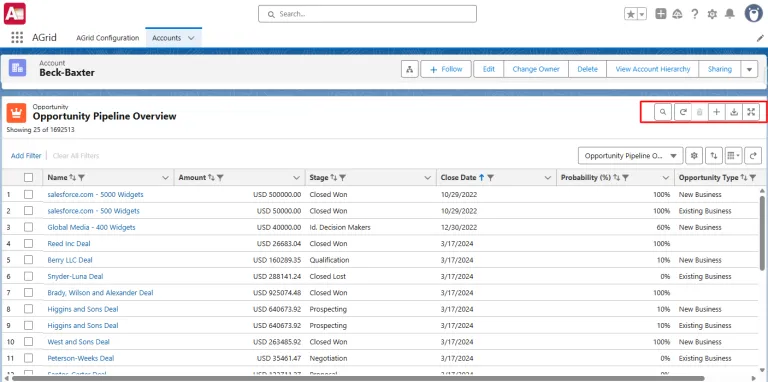The image size is (768, 382).
Task: Click the Stage column filter funnel
Action: [343, 178]
